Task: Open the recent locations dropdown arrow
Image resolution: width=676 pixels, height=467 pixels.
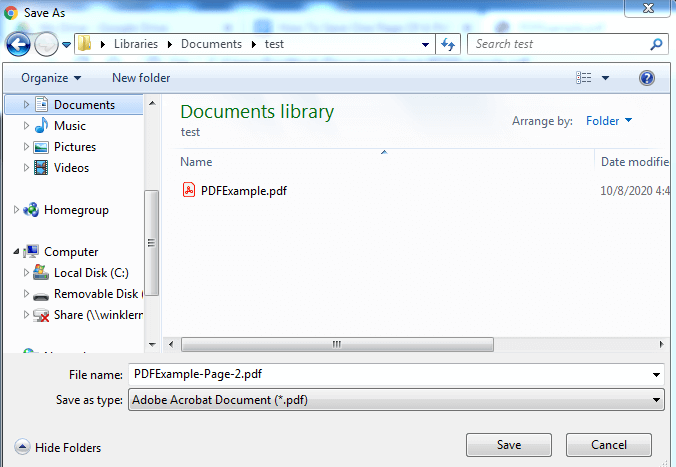Action: click(66, 44)
